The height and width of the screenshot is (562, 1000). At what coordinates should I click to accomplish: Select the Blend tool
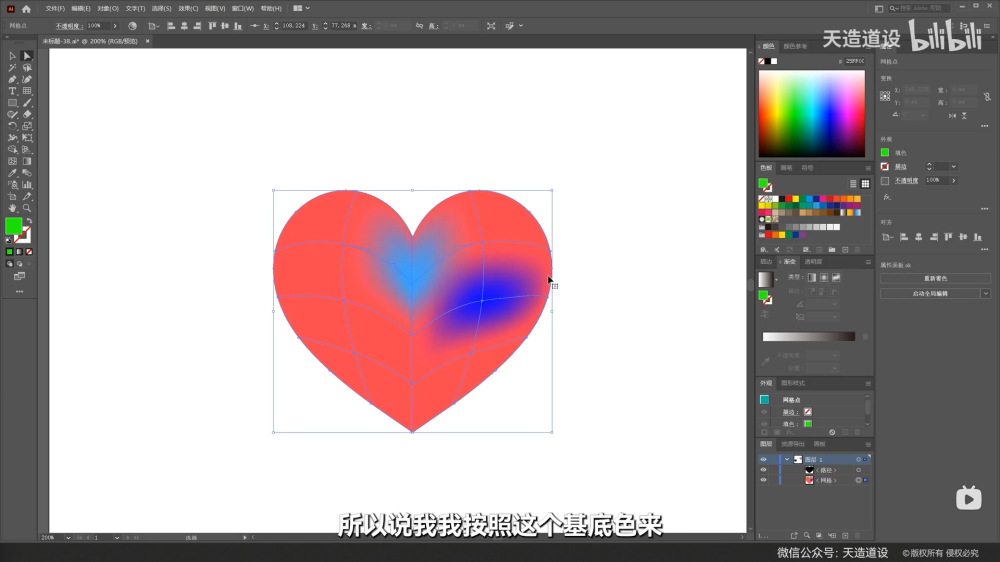27,173
